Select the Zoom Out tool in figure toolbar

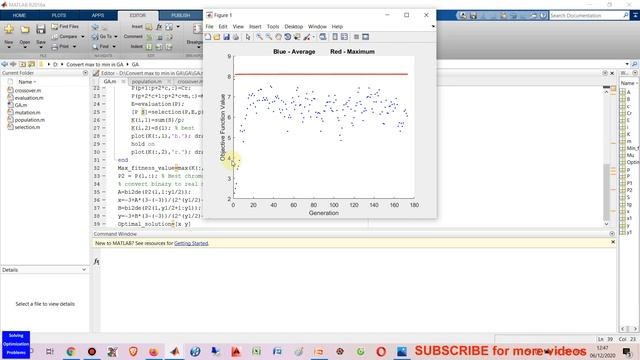point(269,37)
